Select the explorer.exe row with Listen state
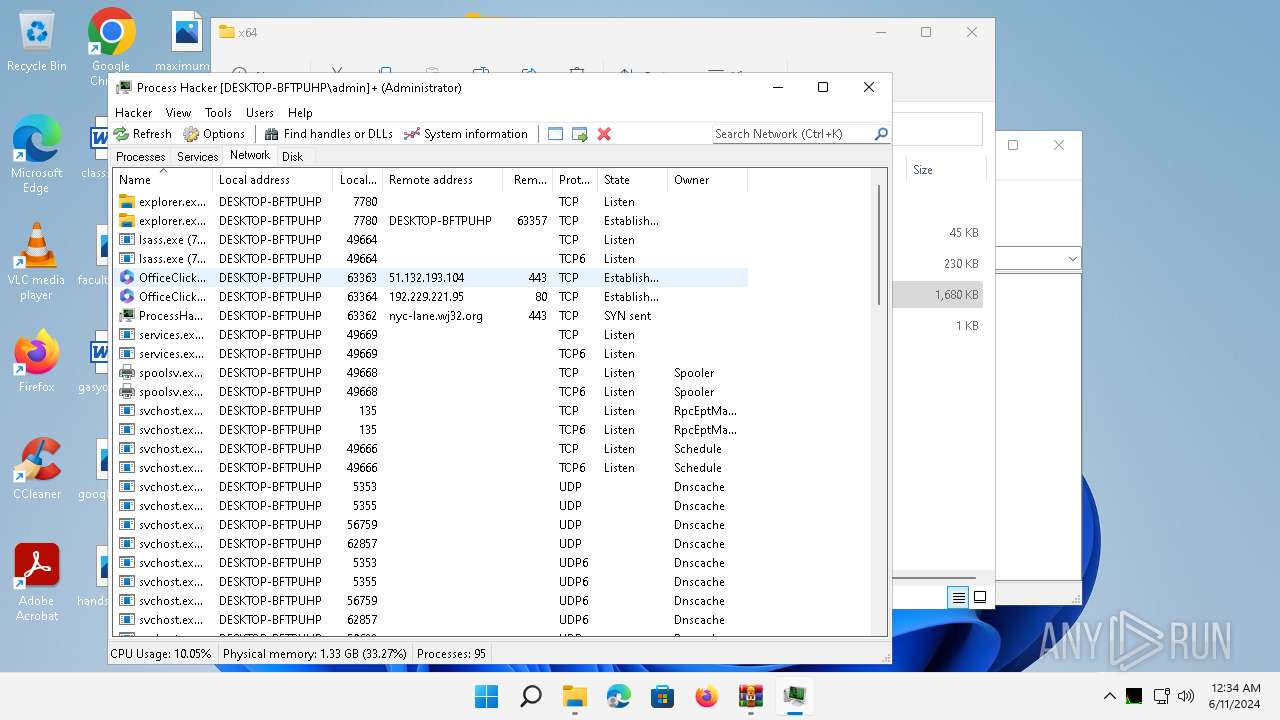The image size is (1280, 720). 431,202
